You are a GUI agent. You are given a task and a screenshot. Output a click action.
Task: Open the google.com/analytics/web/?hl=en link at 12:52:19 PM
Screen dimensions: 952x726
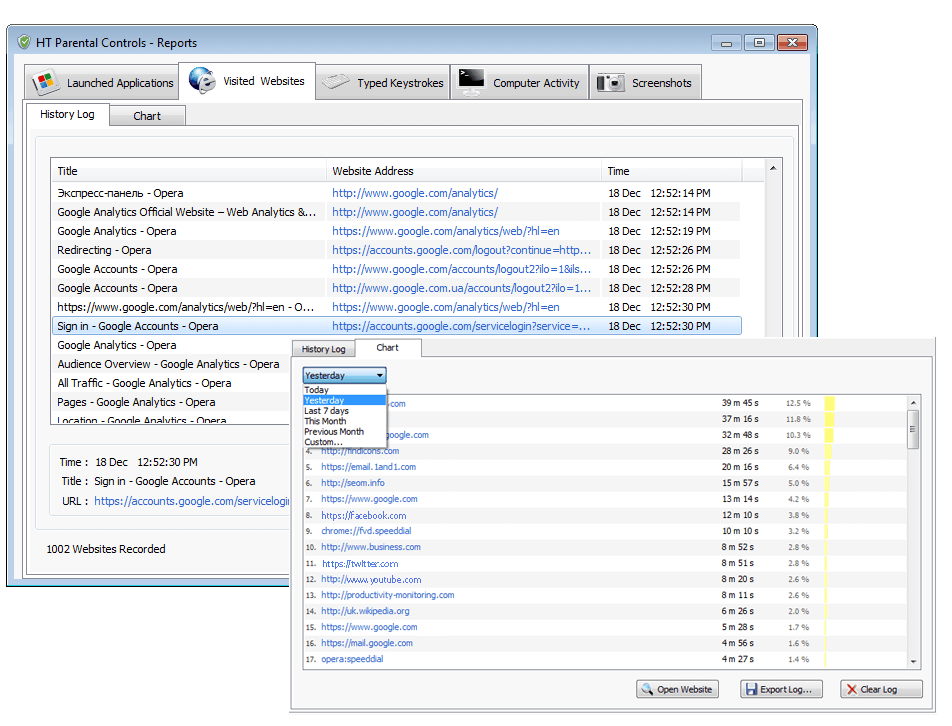coord(446,231)
